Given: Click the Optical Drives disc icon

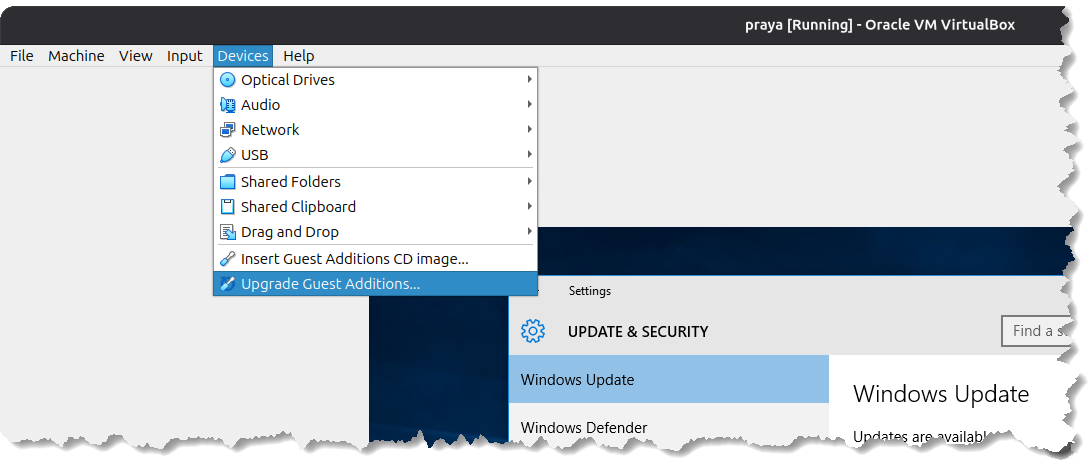Looking at the screenshot, I should [x=227, y=80].
